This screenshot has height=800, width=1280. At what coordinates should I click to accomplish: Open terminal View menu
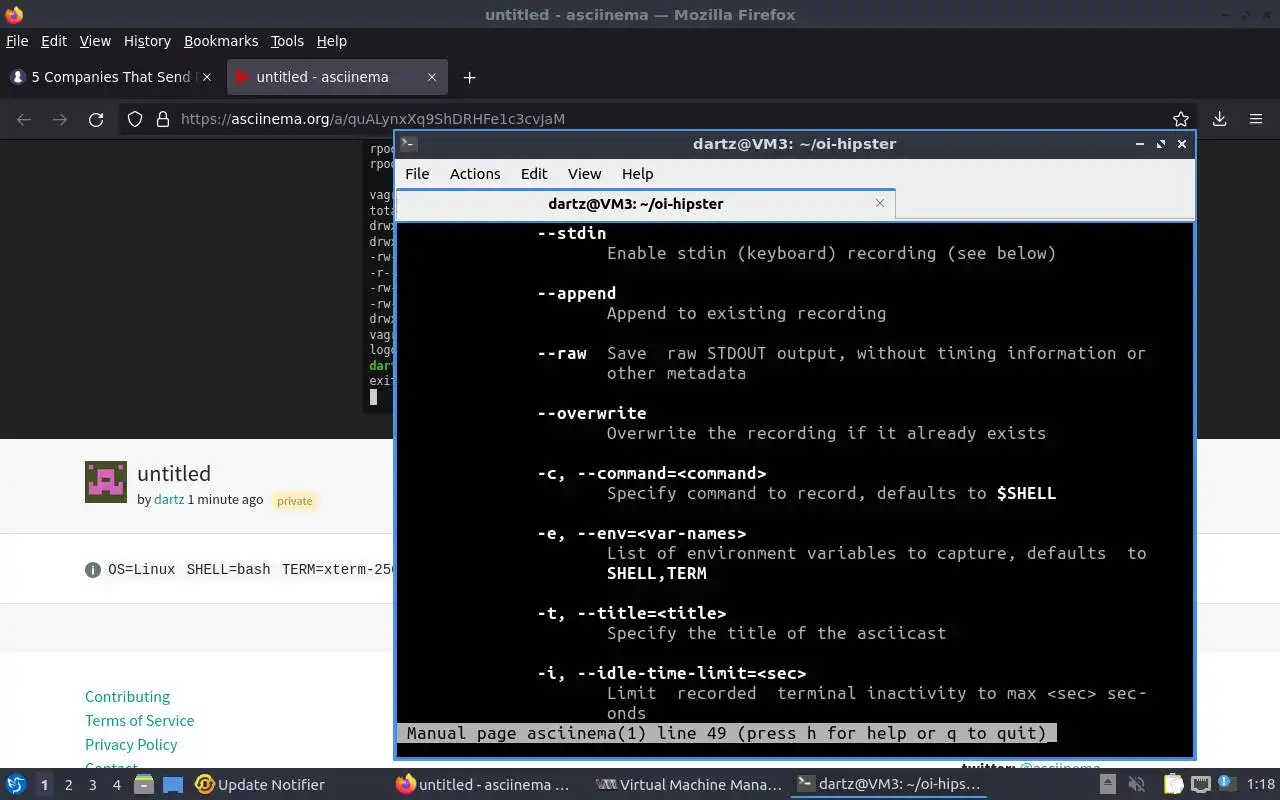pyautogui.click(x=585, y=173)
